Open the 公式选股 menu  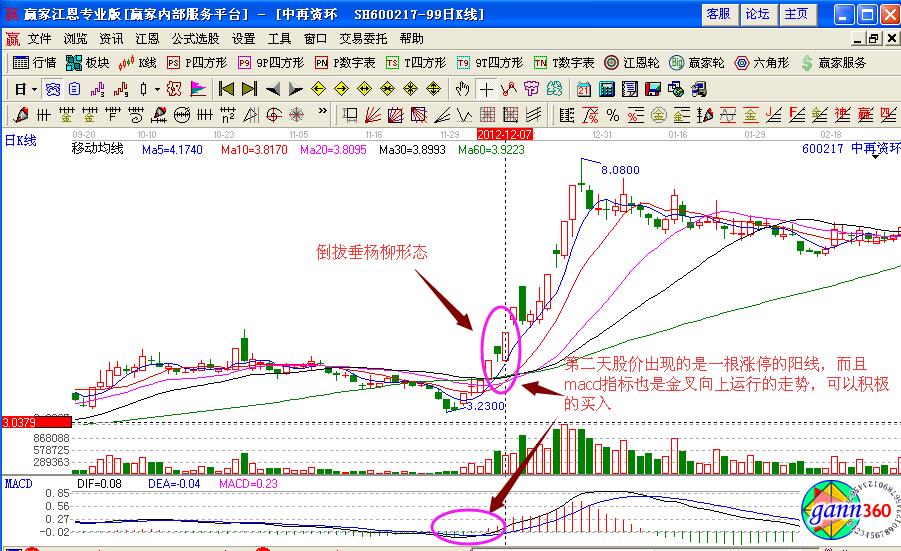coord(195,39)
